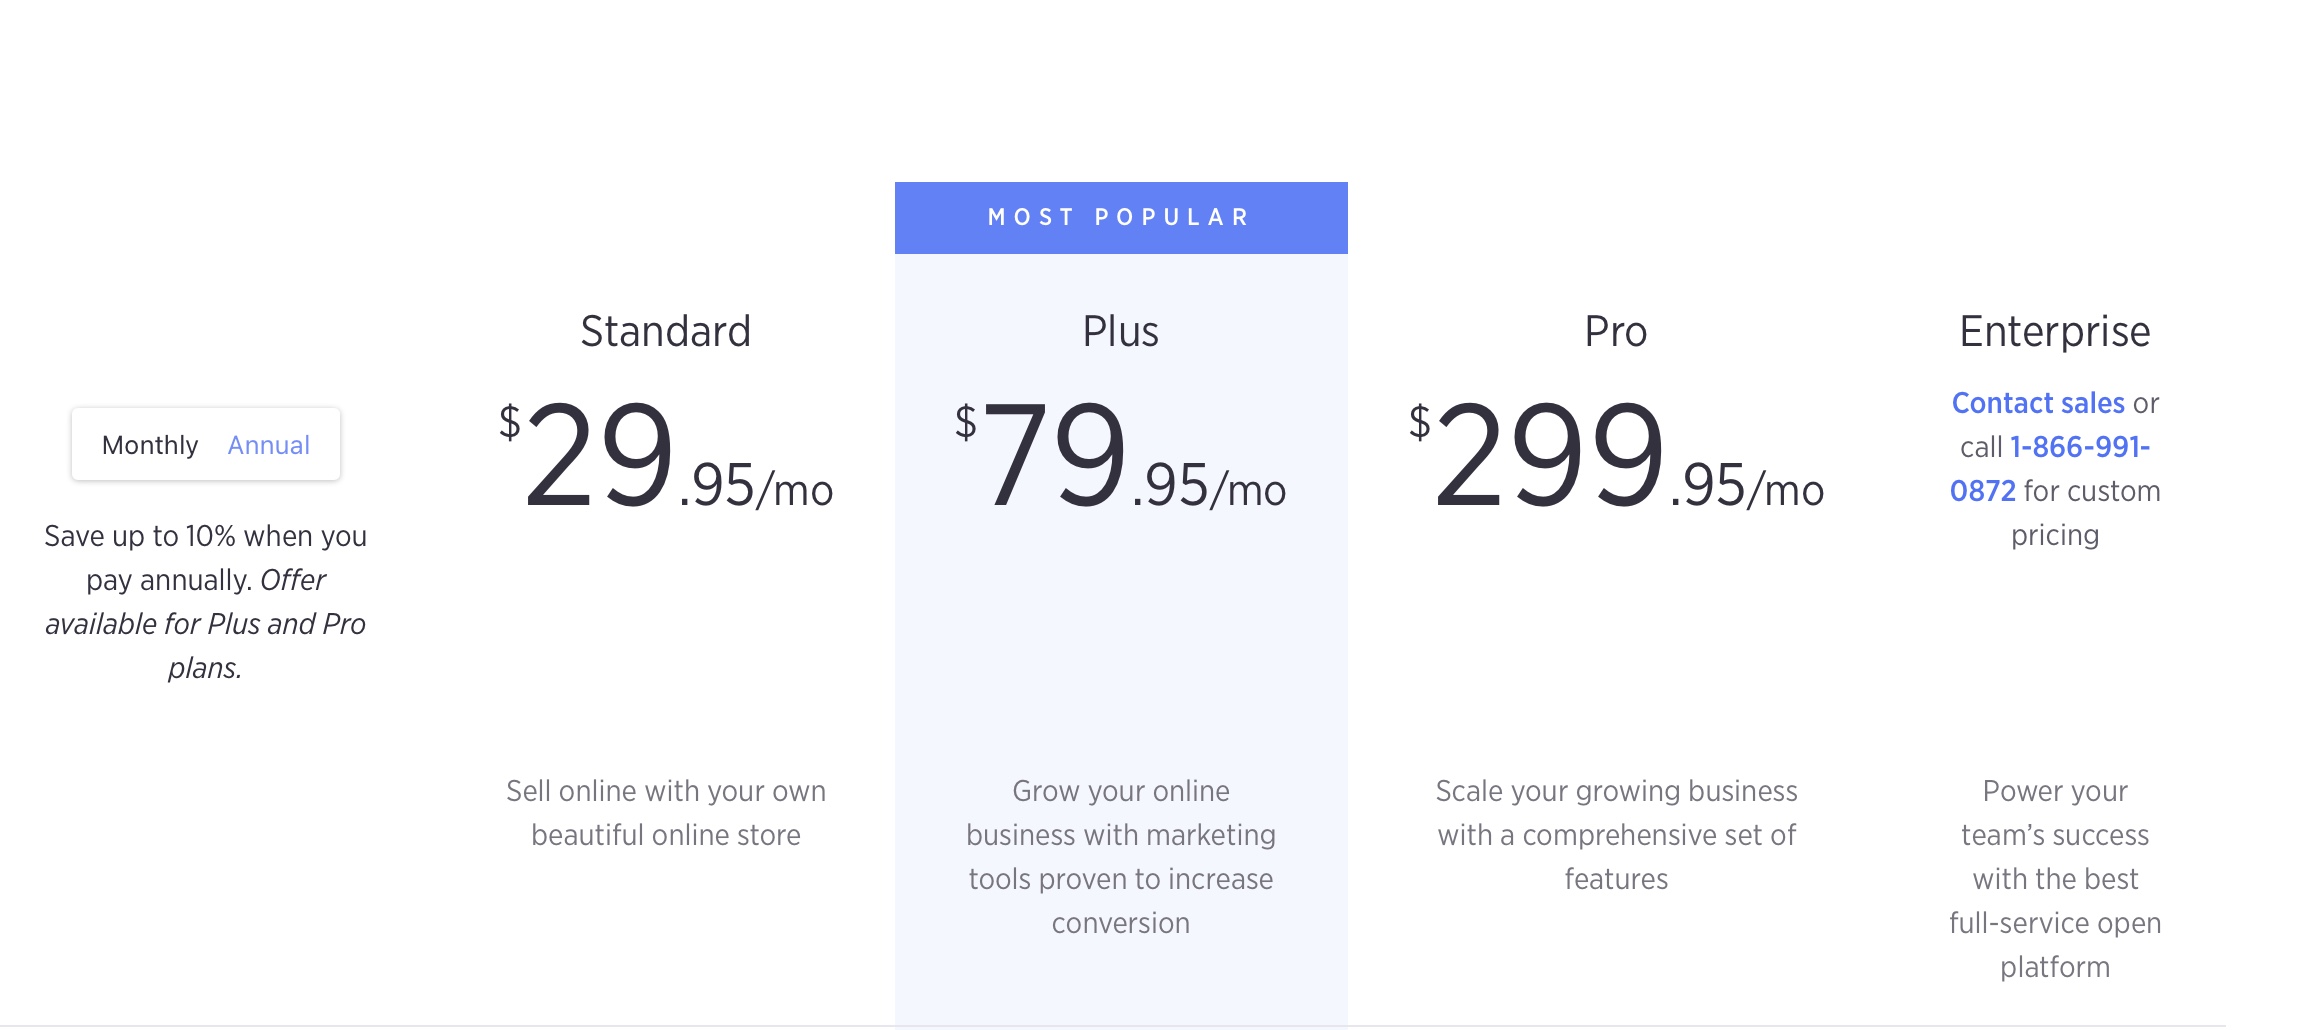Click the Contact sales link
2312x1030 pixels.
[2037, 403]
